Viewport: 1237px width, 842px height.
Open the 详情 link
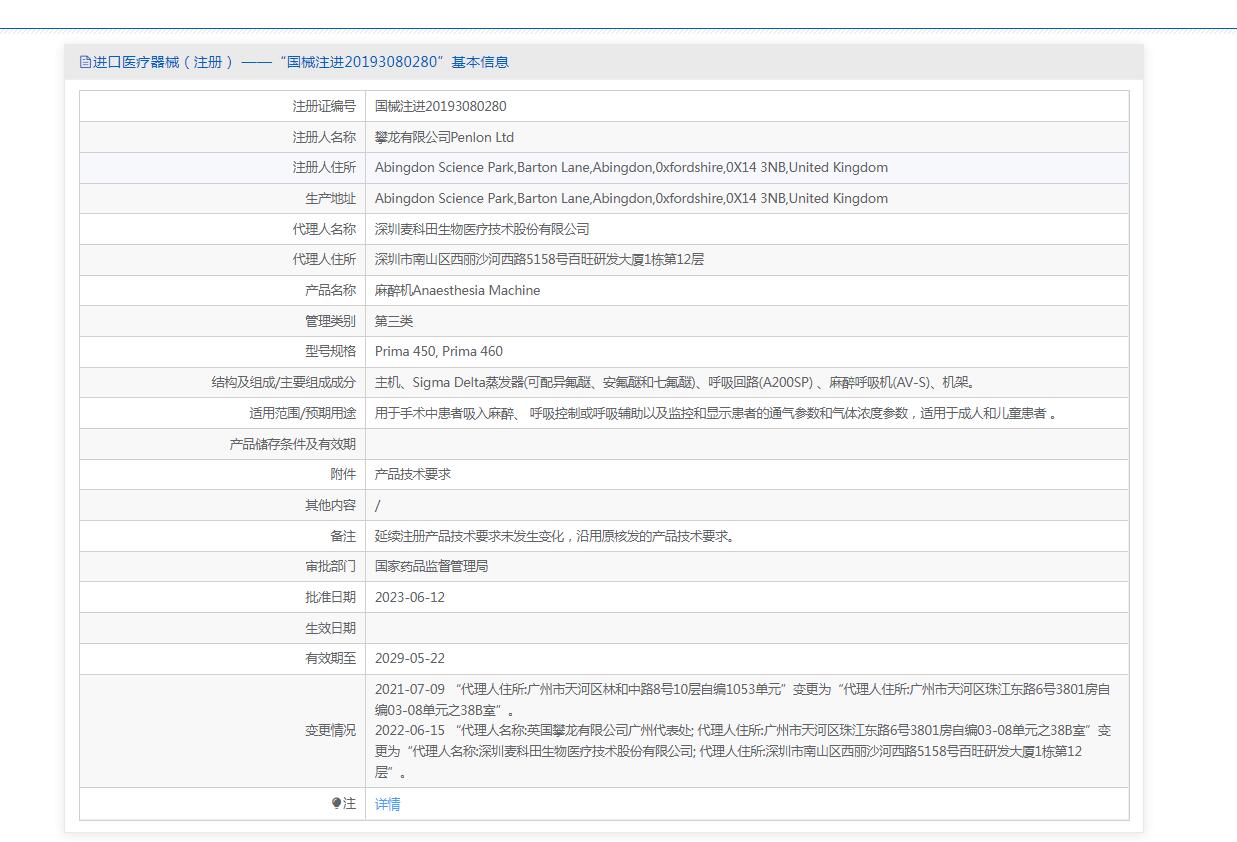(387, 804)
